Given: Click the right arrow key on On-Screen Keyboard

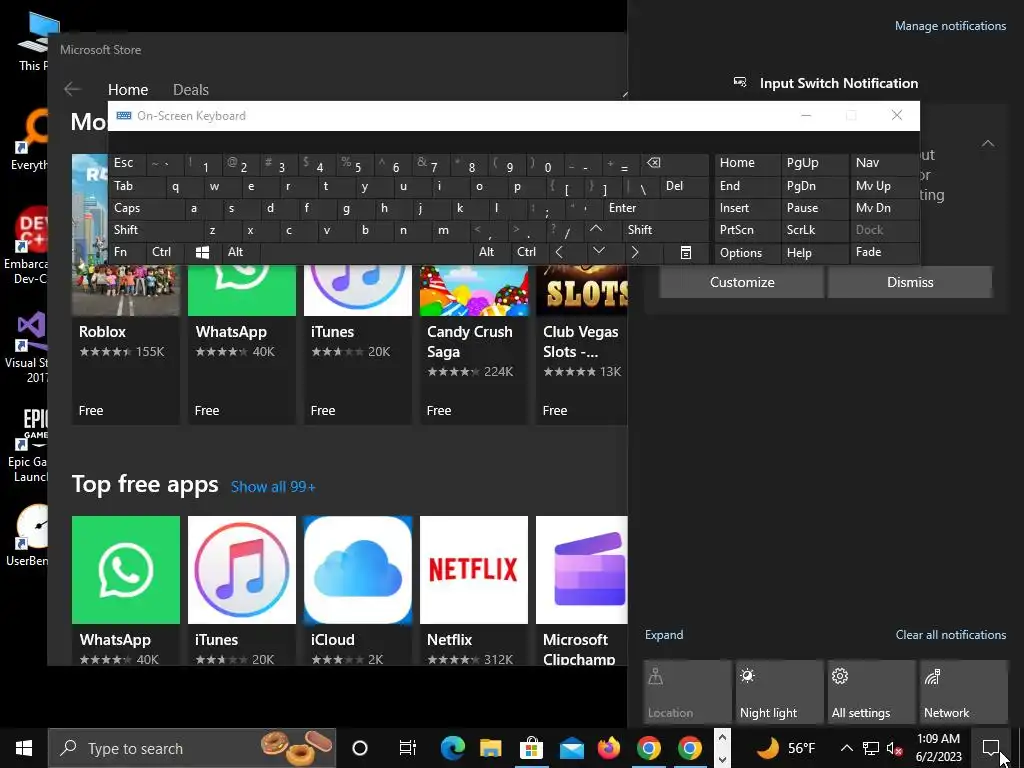Looking at the screenshot, I should 635,252.
